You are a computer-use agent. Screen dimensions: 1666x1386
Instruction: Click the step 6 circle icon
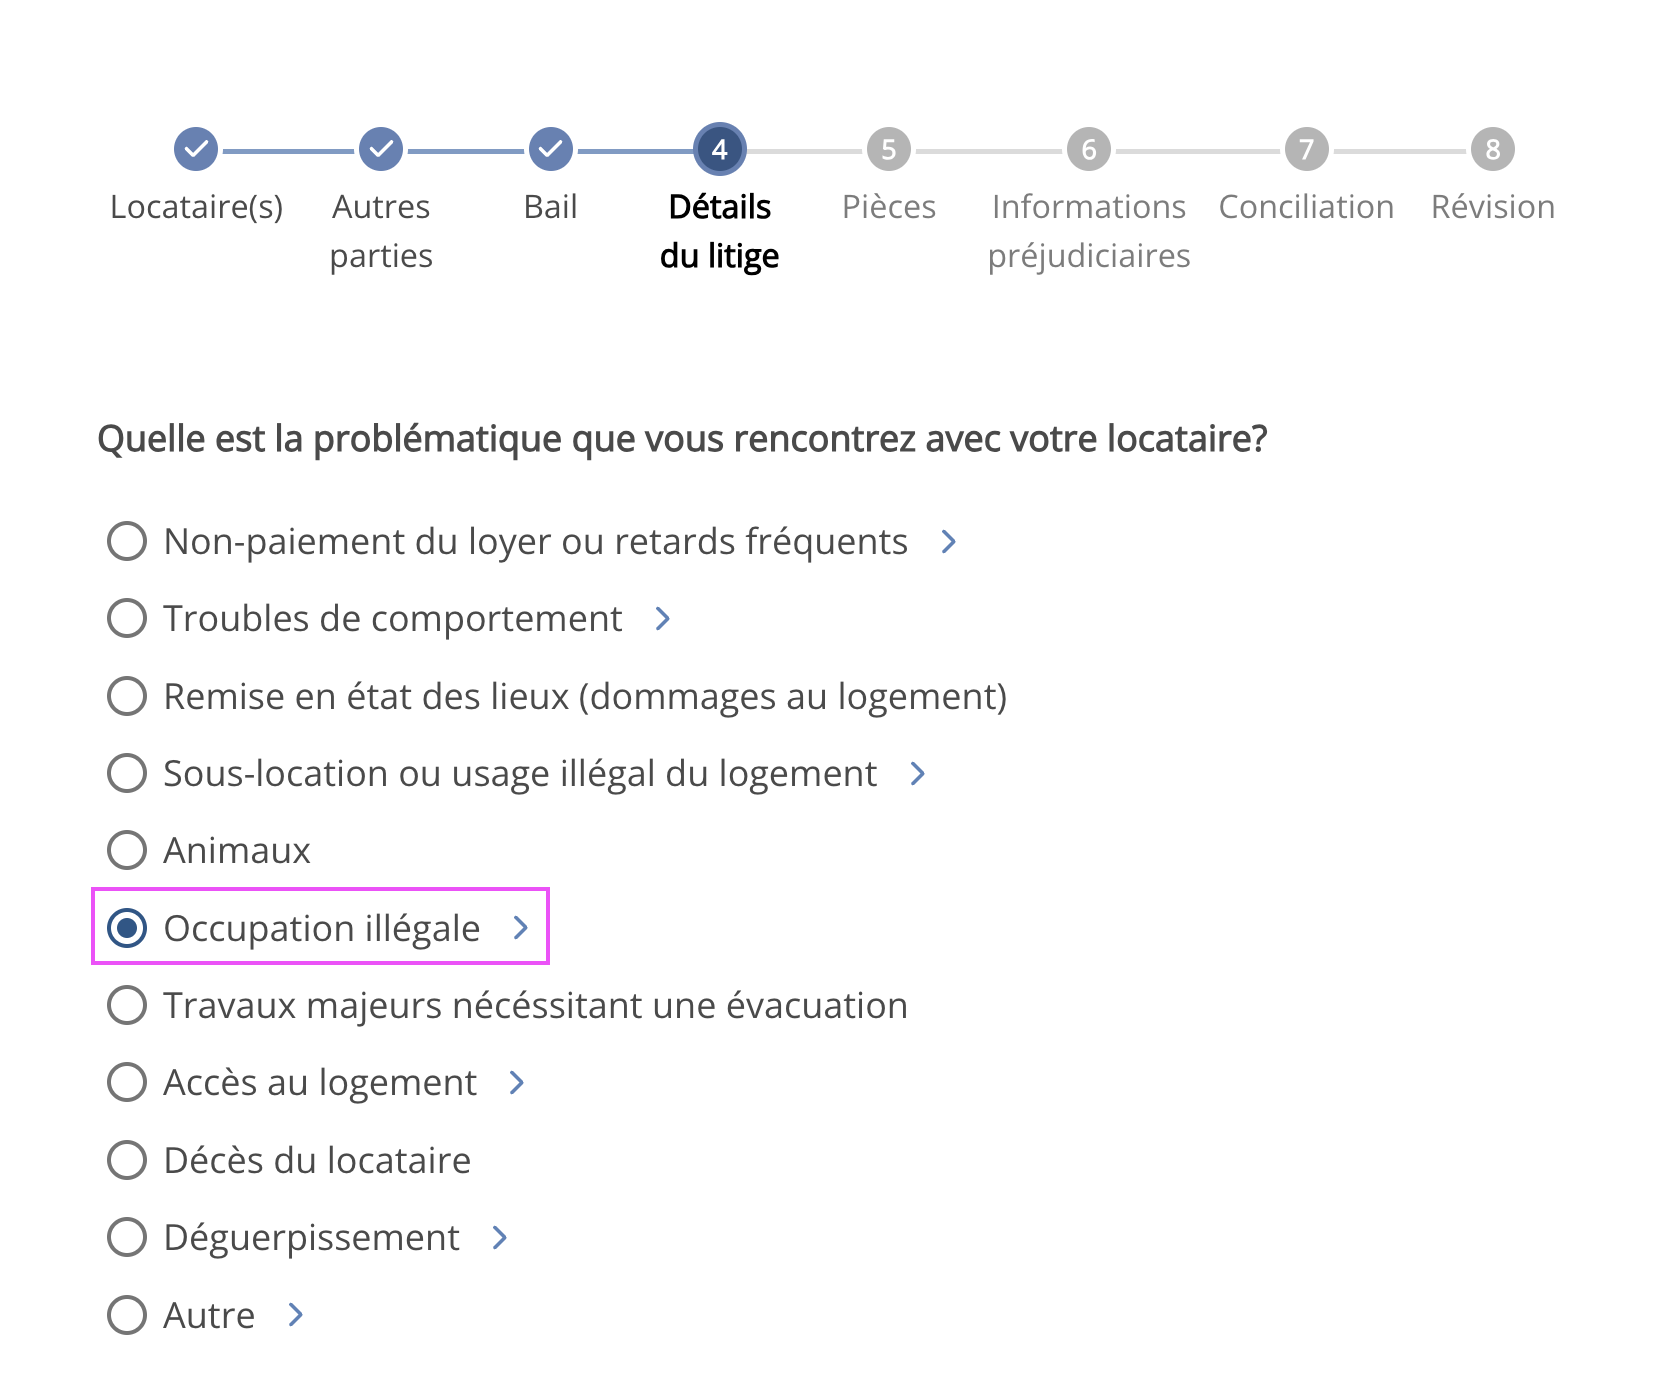(1089, 150)
